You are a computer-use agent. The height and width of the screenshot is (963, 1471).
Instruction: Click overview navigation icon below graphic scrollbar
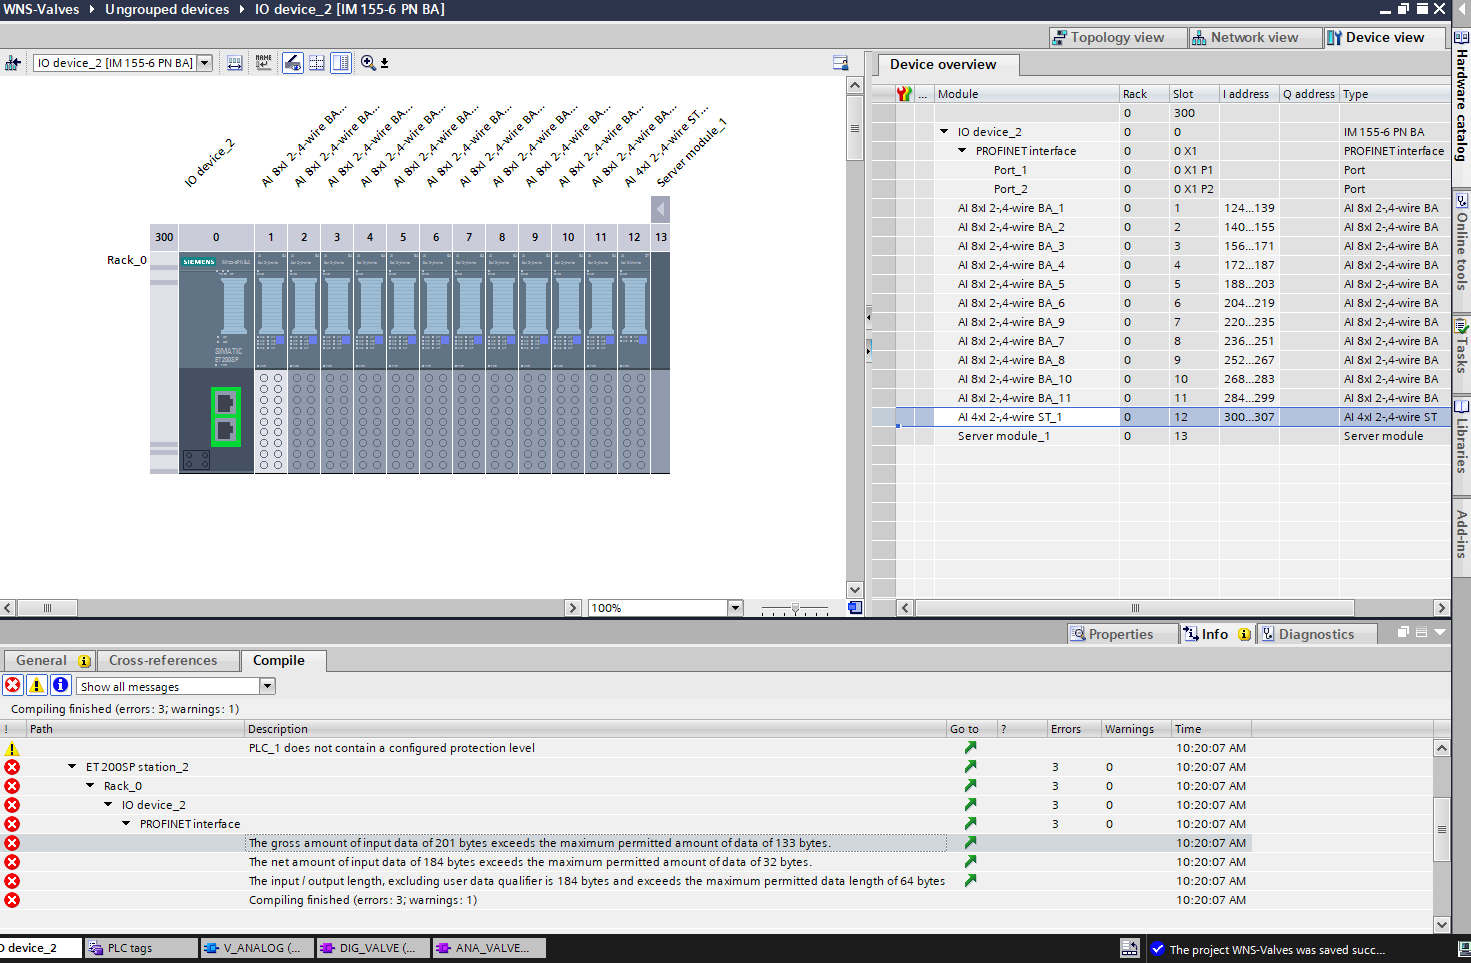click(x=855, y=608)
